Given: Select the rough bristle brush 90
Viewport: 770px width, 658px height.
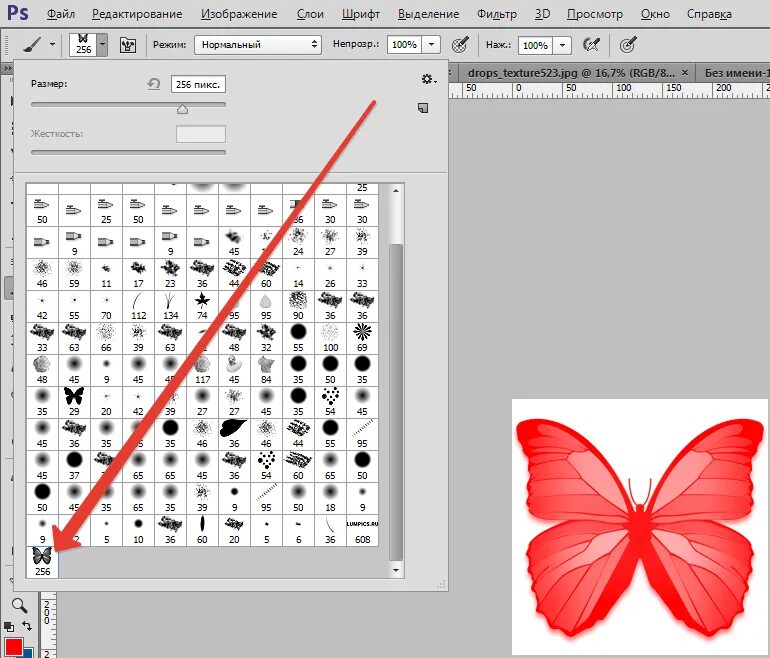Looking at the screenshot, I should pos(298,305).
